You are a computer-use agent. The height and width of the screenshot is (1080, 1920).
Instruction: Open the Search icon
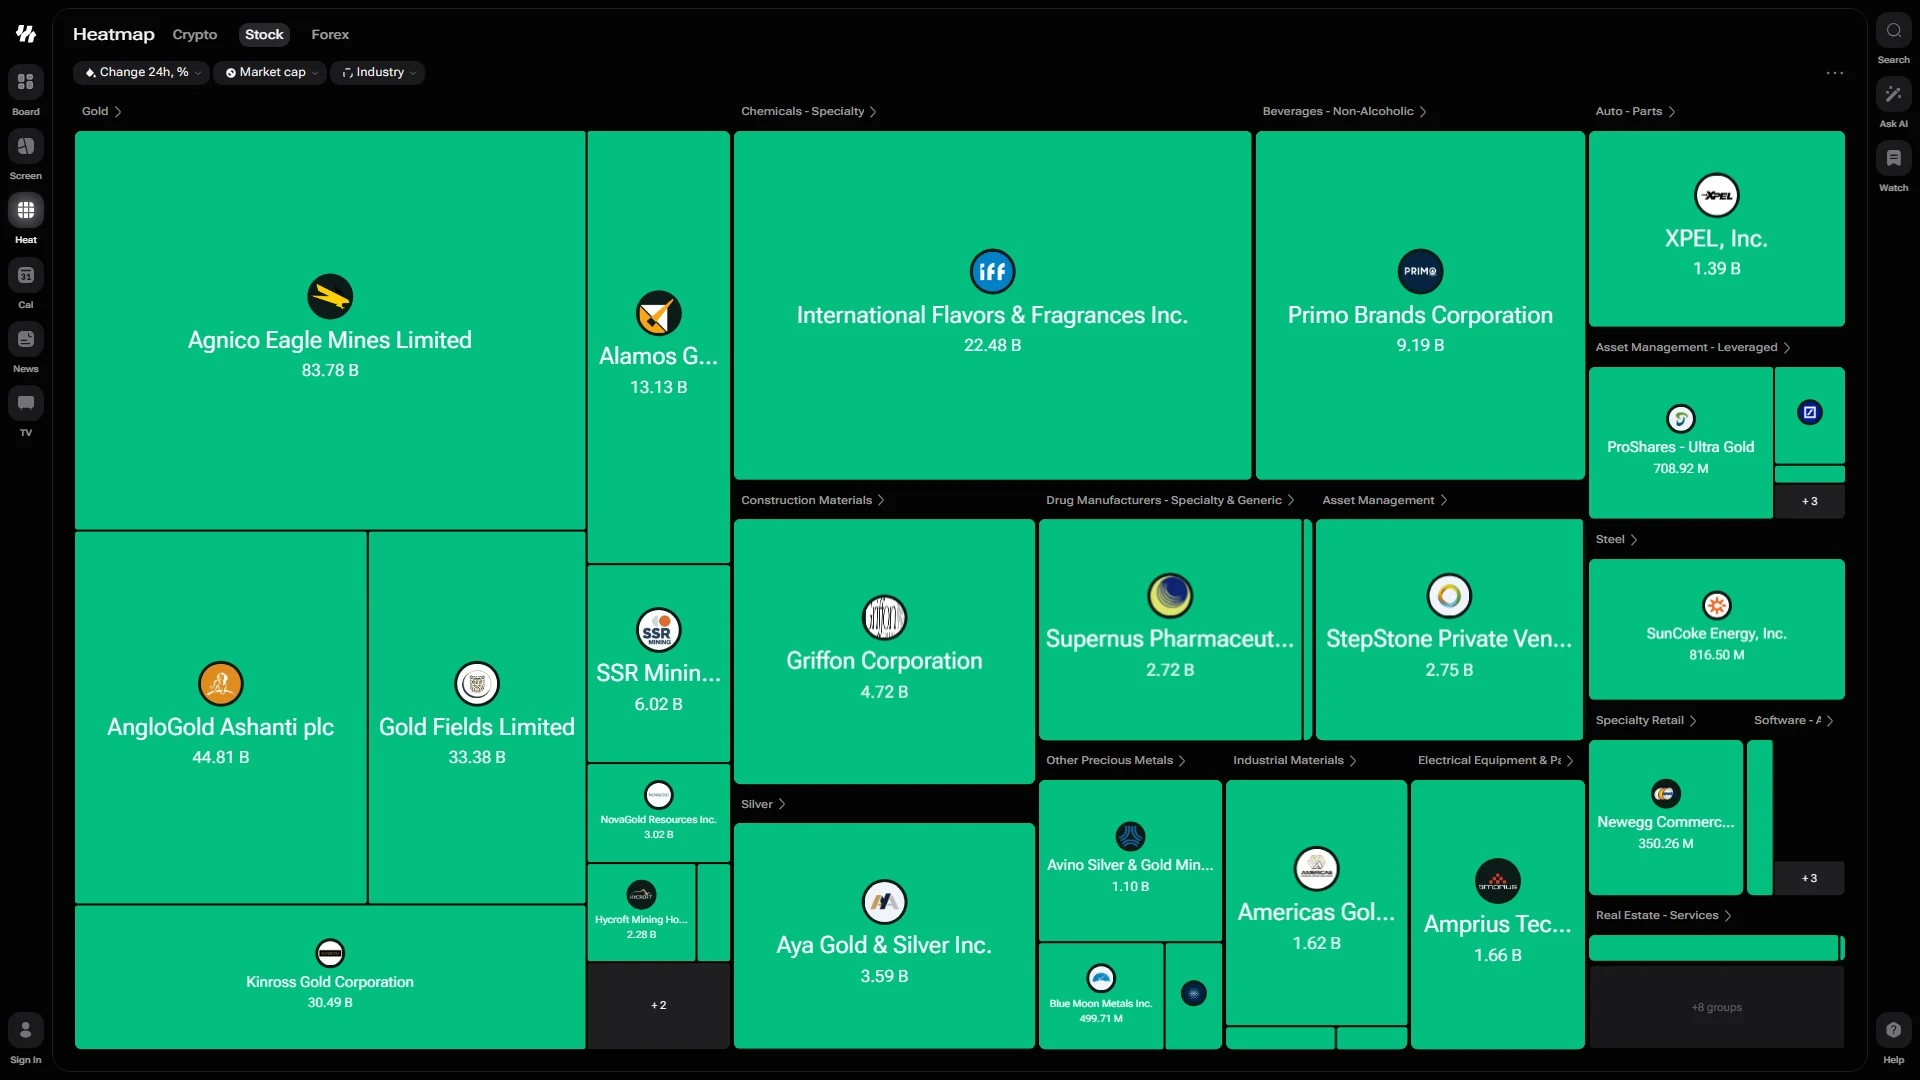click(1894, 30)
